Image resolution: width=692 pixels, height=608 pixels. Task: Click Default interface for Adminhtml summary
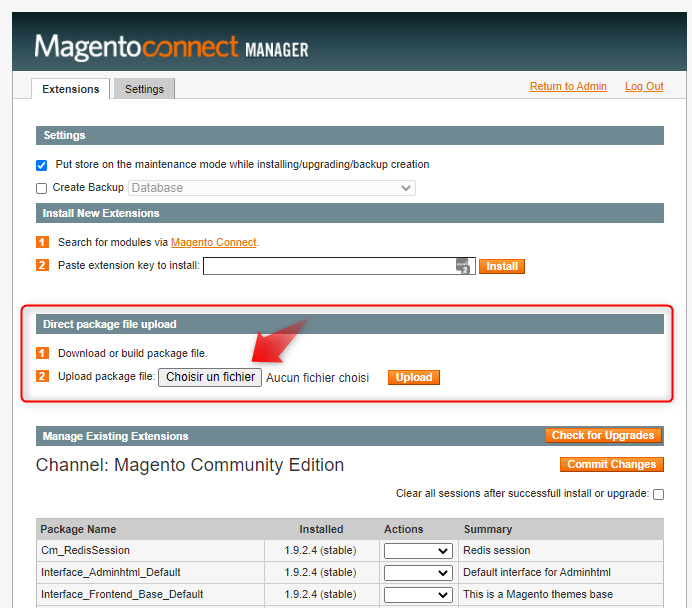tap(537, 572)
